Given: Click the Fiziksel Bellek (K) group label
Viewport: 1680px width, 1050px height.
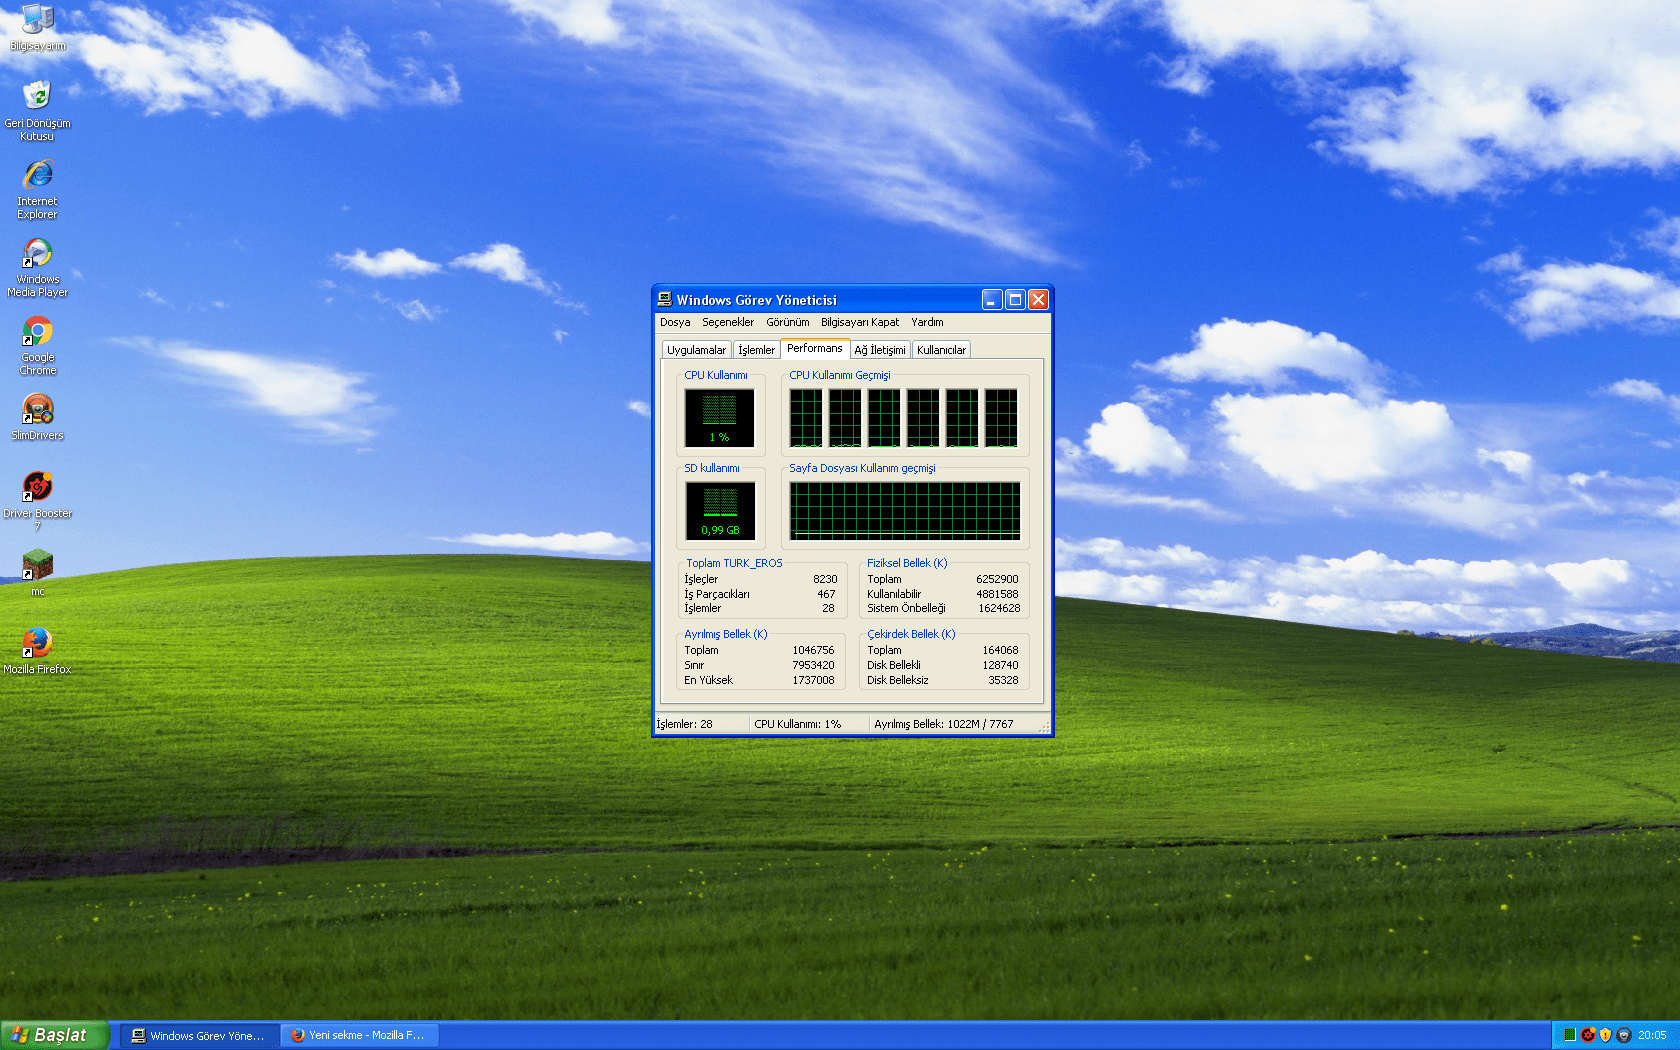Looking at the screenshot, I should [x=907, y=563].
